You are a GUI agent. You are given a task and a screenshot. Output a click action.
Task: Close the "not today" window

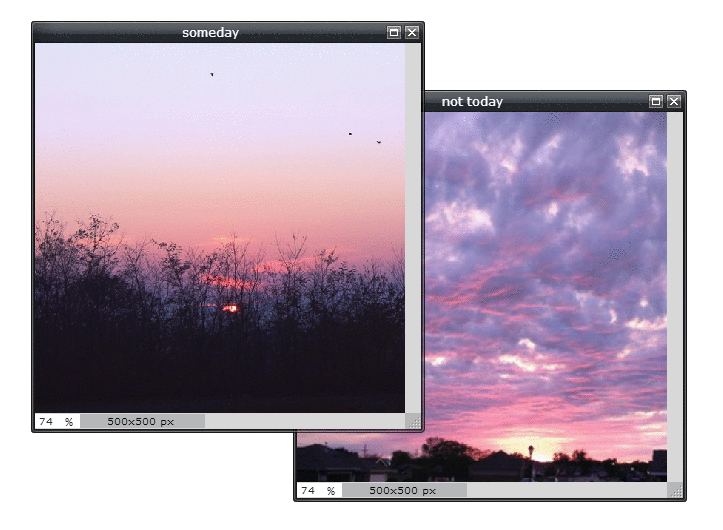click(674, 101)
